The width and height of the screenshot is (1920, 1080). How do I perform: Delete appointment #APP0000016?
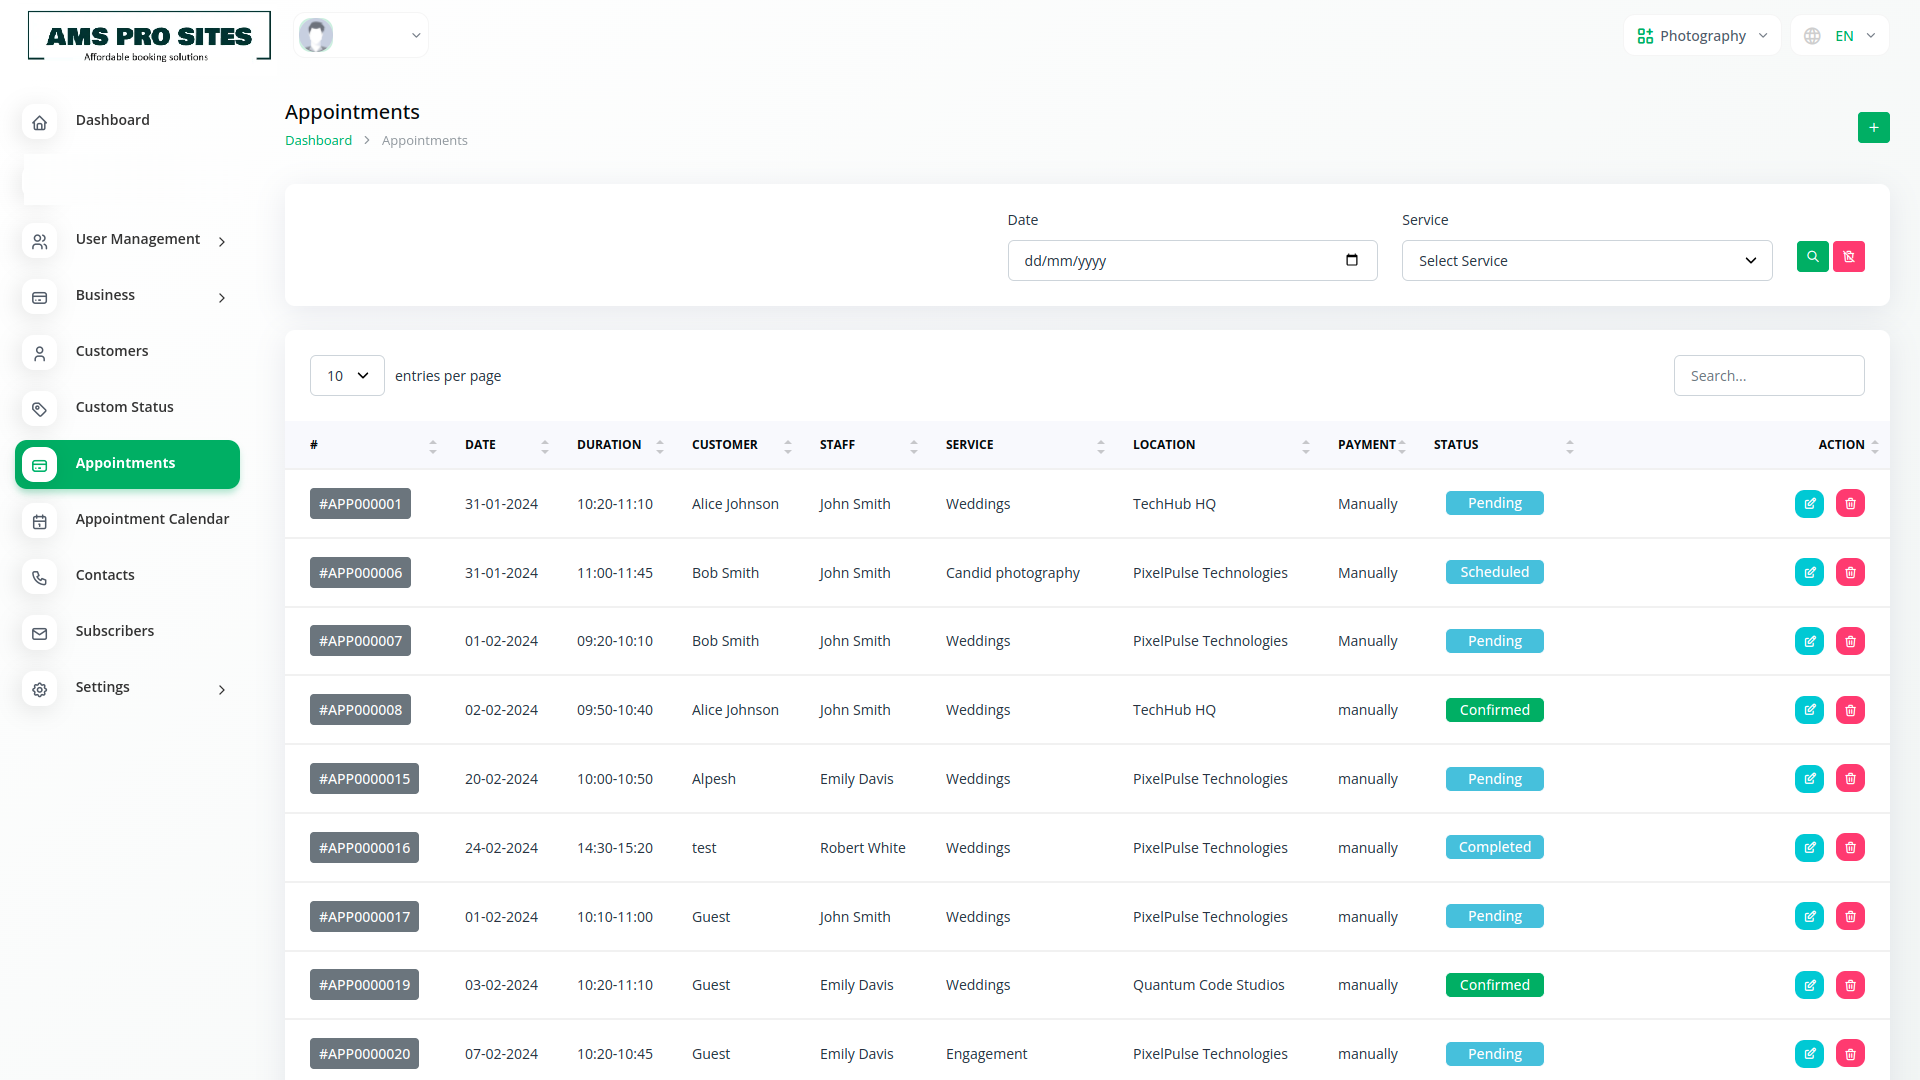coord(1850,848)
